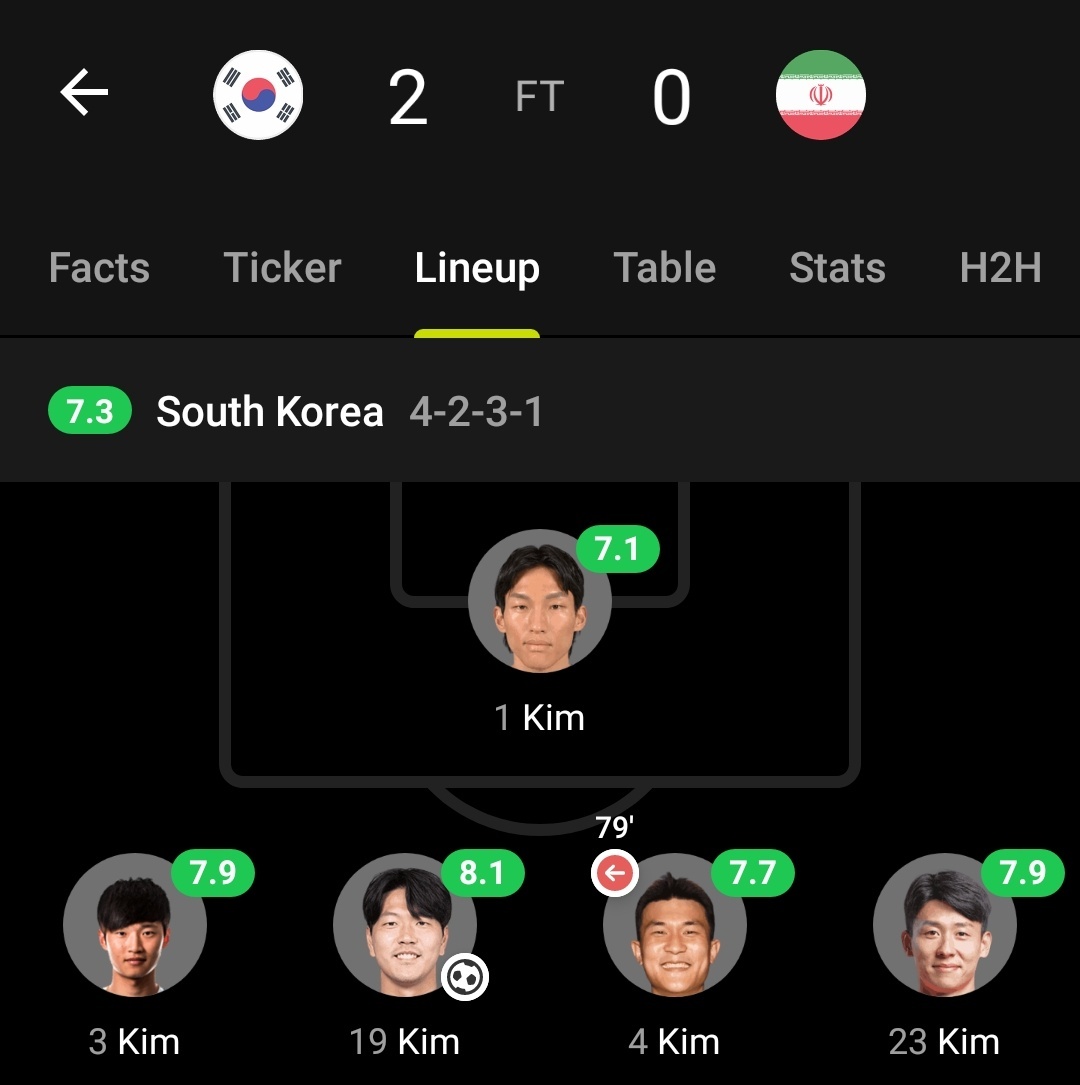The height and width of the screenshot is (1085, 1080).
Task: Tap the FT match status label
Action: [540, 97]
